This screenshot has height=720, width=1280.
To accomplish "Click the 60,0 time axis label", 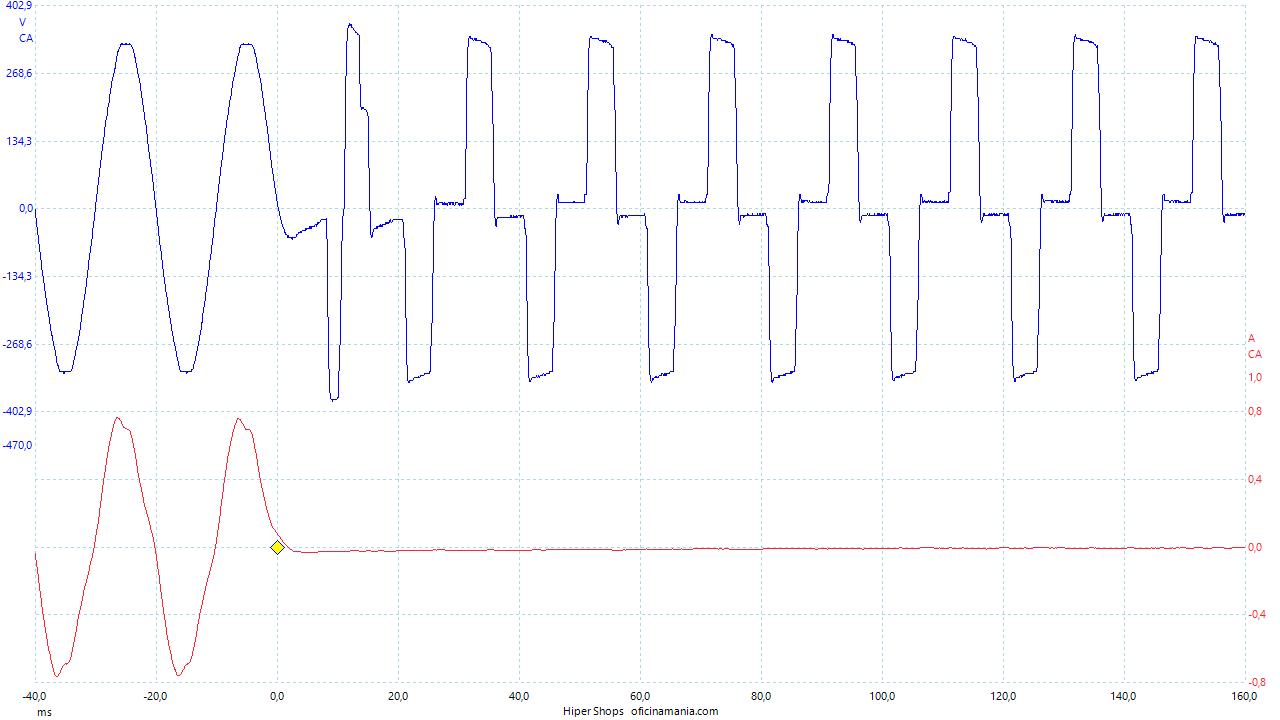I will [x=641, y=696].
